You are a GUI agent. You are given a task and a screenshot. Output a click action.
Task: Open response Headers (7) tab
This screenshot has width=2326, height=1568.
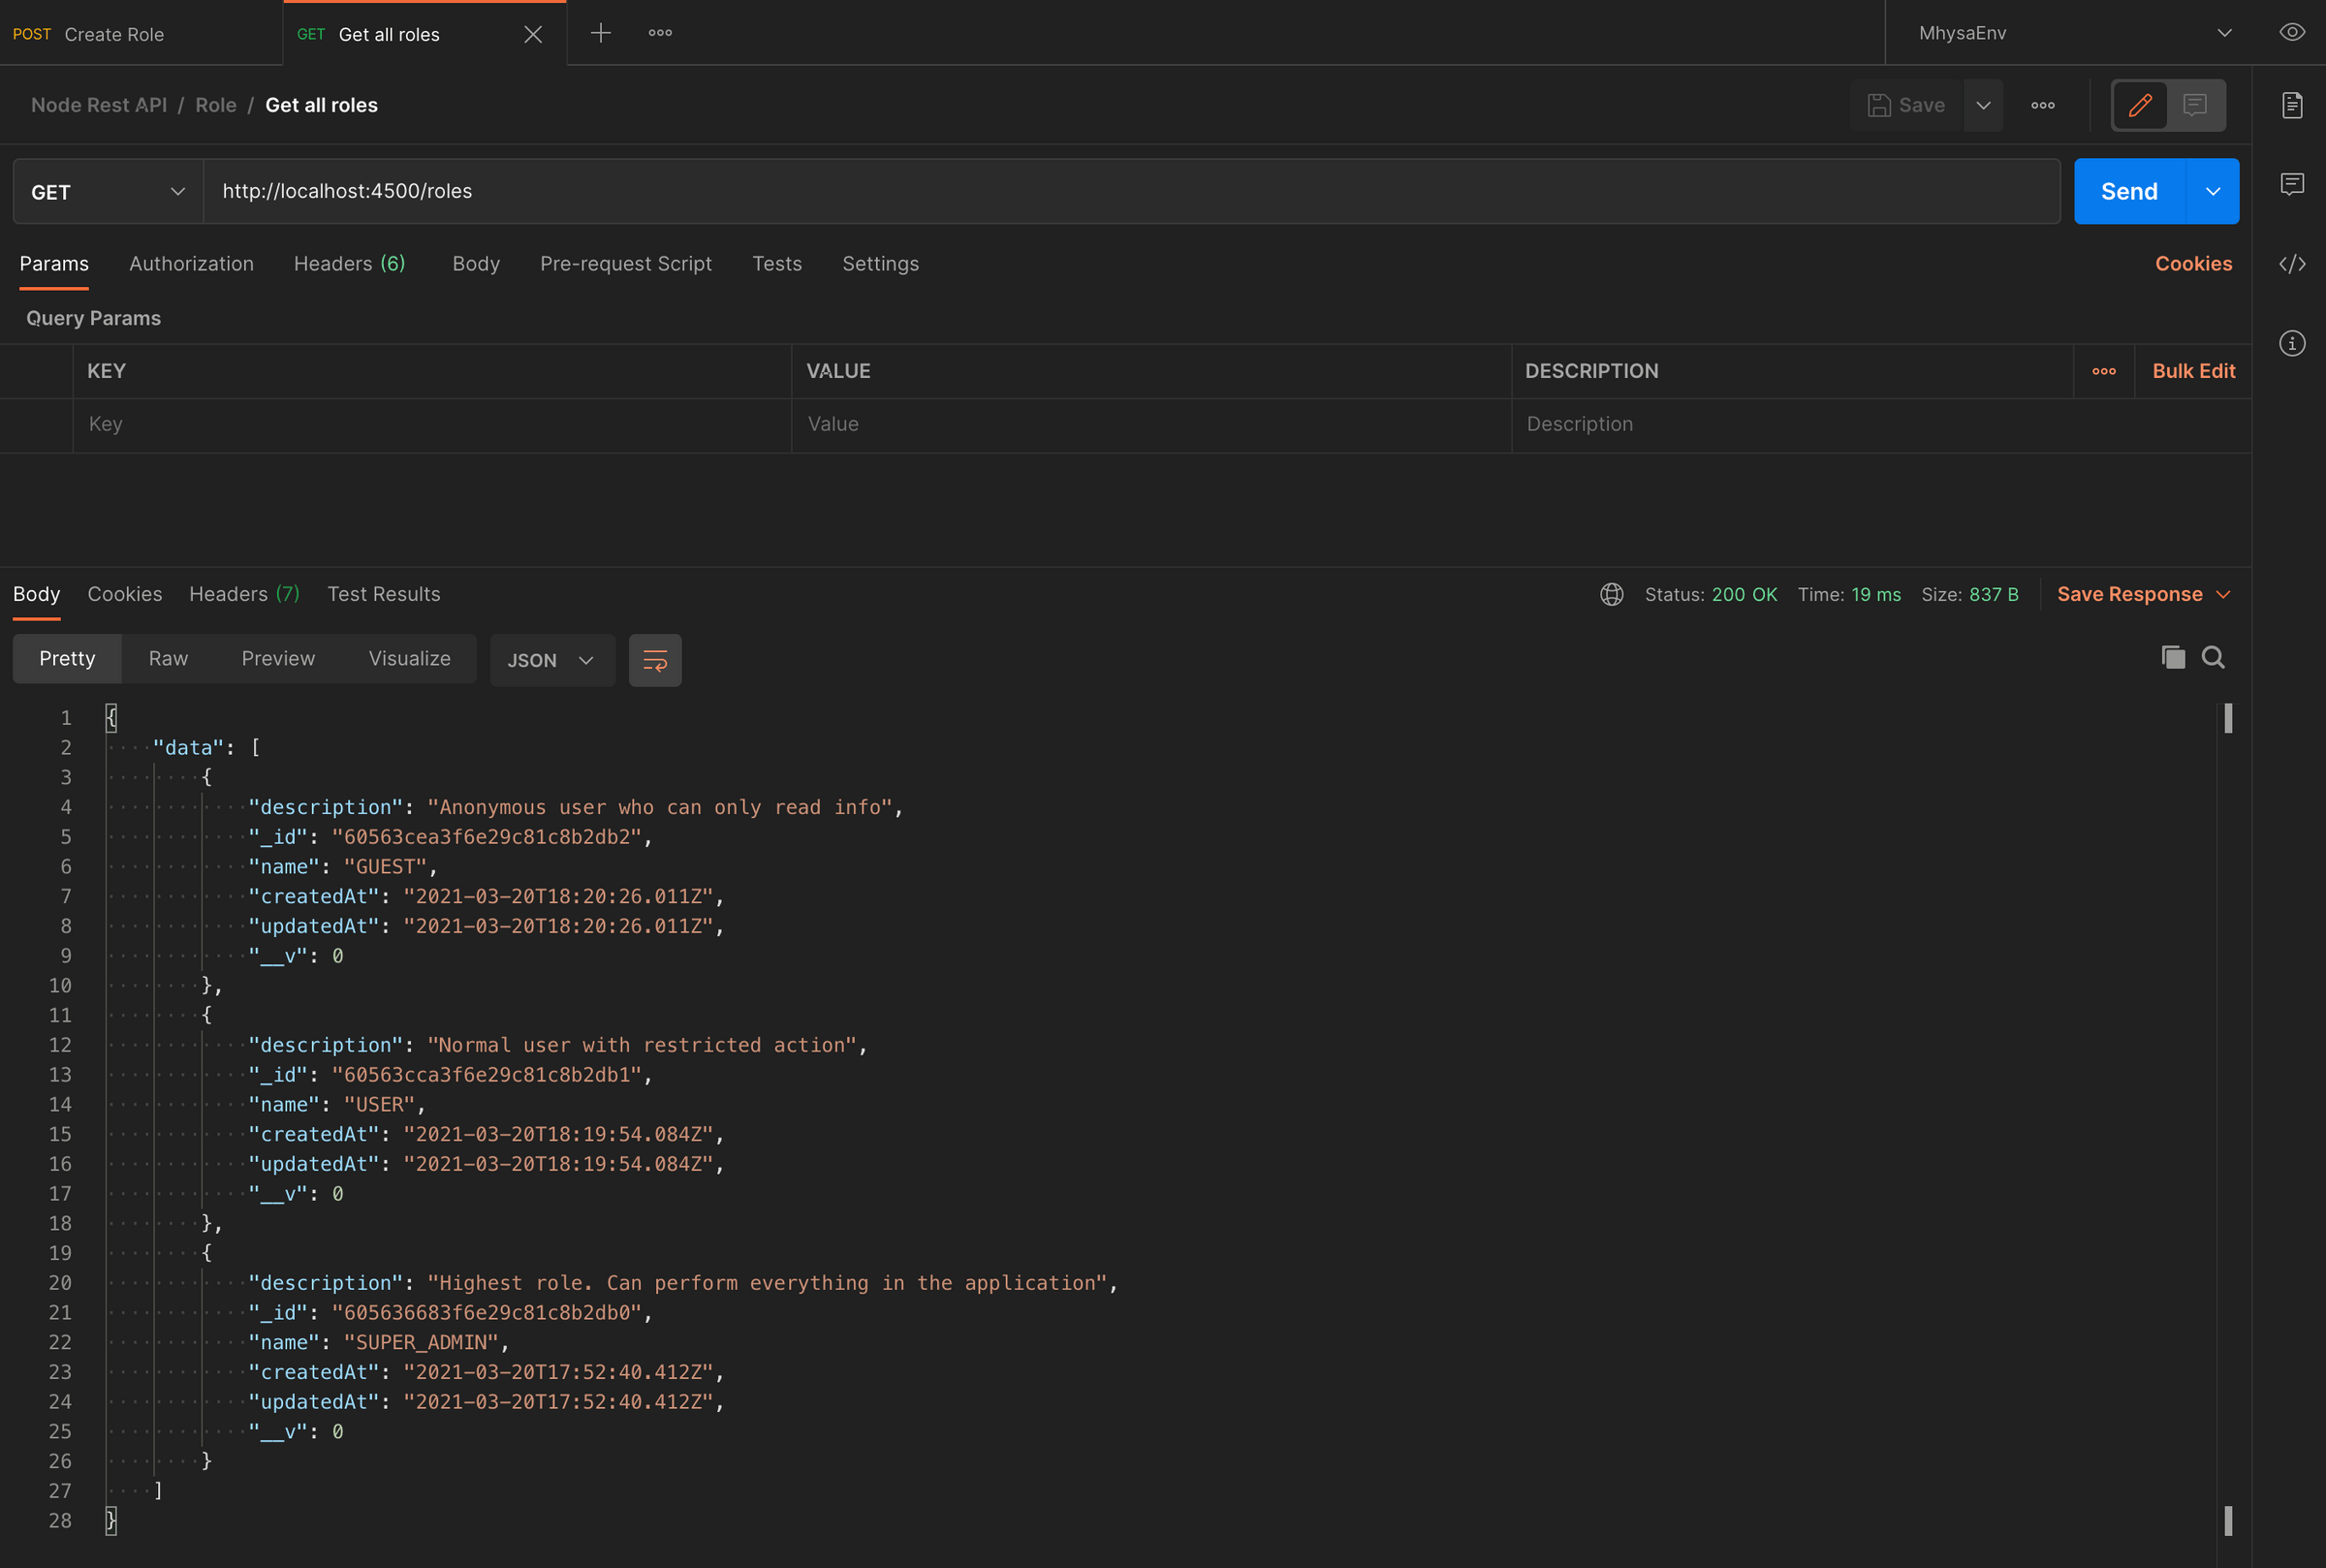[x=245, y=594]
